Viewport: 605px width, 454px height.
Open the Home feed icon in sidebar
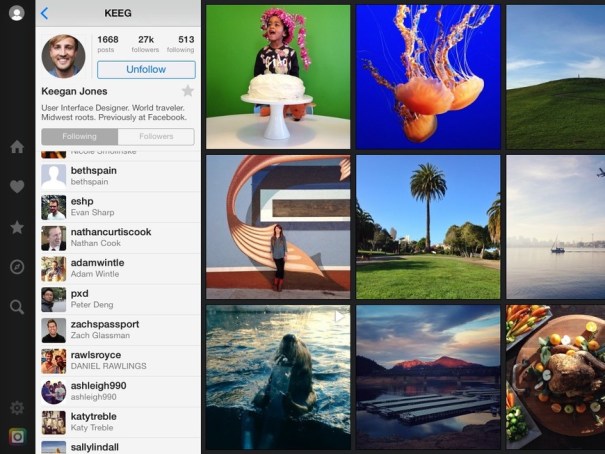click(x=17, y=147)
